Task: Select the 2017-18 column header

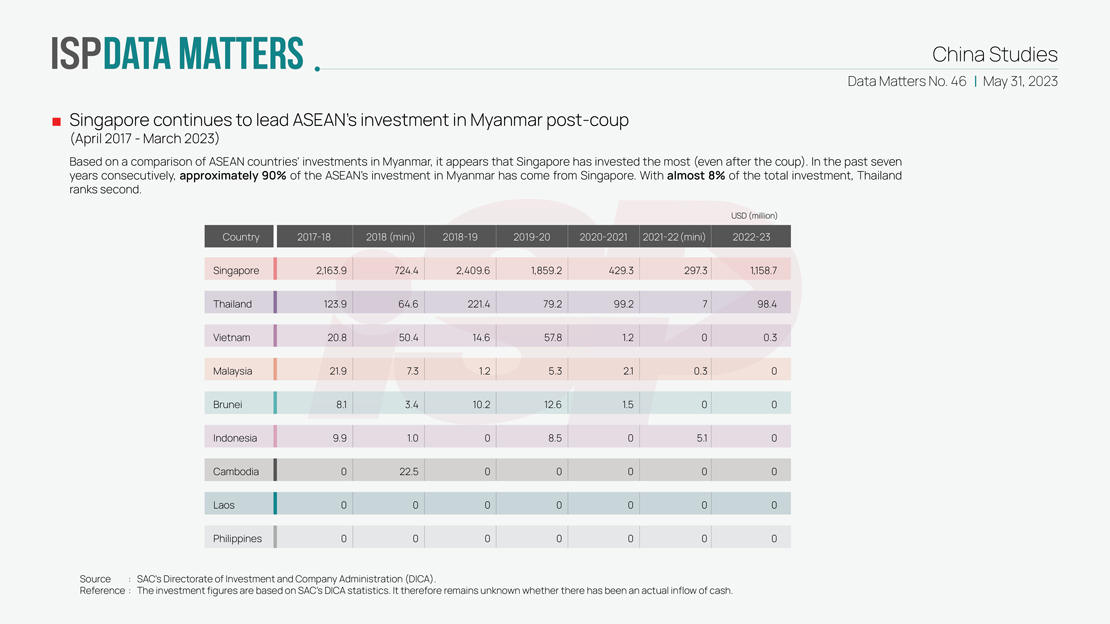Action: tap(314, 237)
